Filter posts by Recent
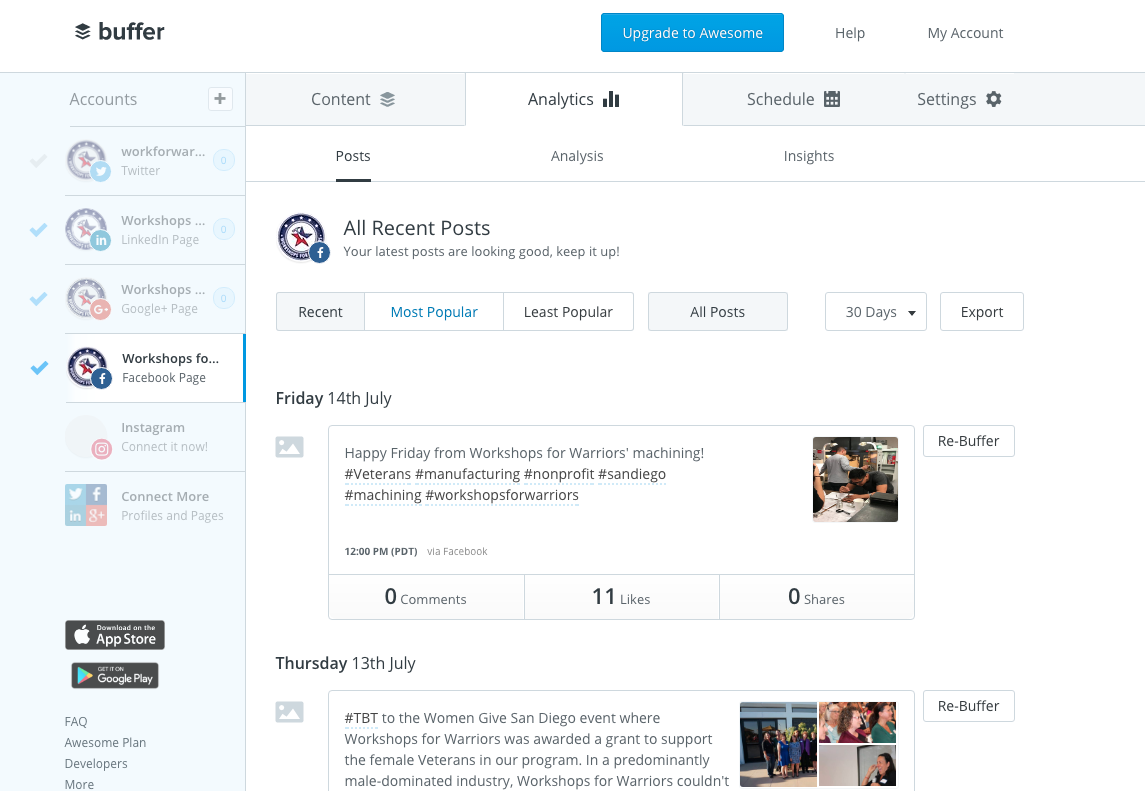 click(320, 312)
